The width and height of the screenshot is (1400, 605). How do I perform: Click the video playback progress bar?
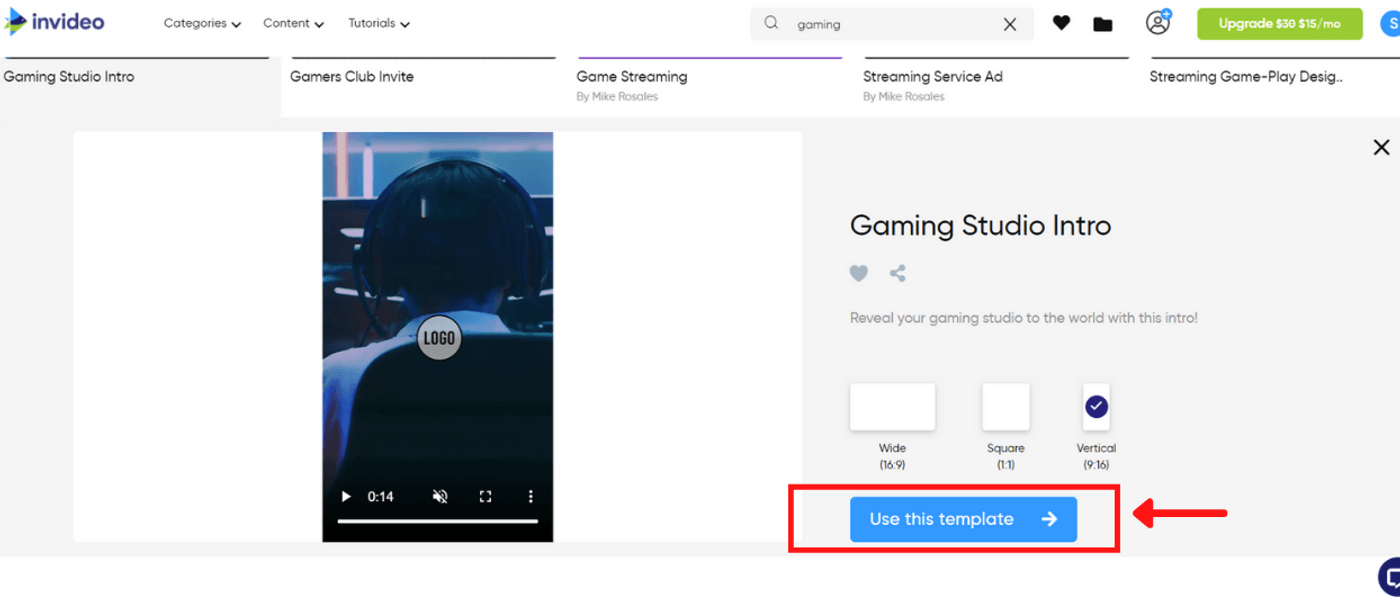click(438, 520)
